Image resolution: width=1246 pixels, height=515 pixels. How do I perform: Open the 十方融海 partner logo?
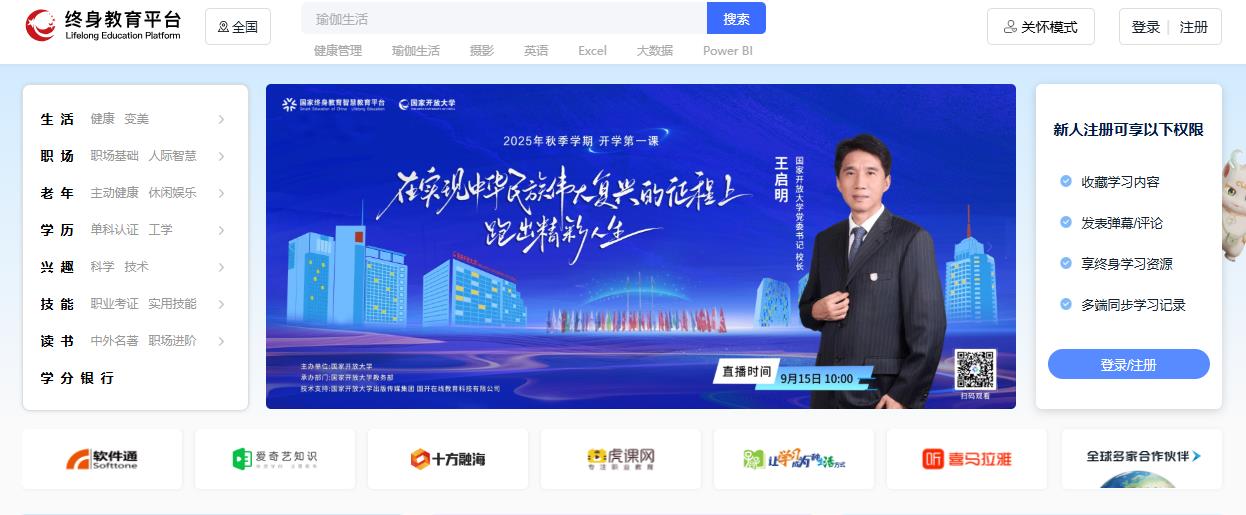point(448,459)
